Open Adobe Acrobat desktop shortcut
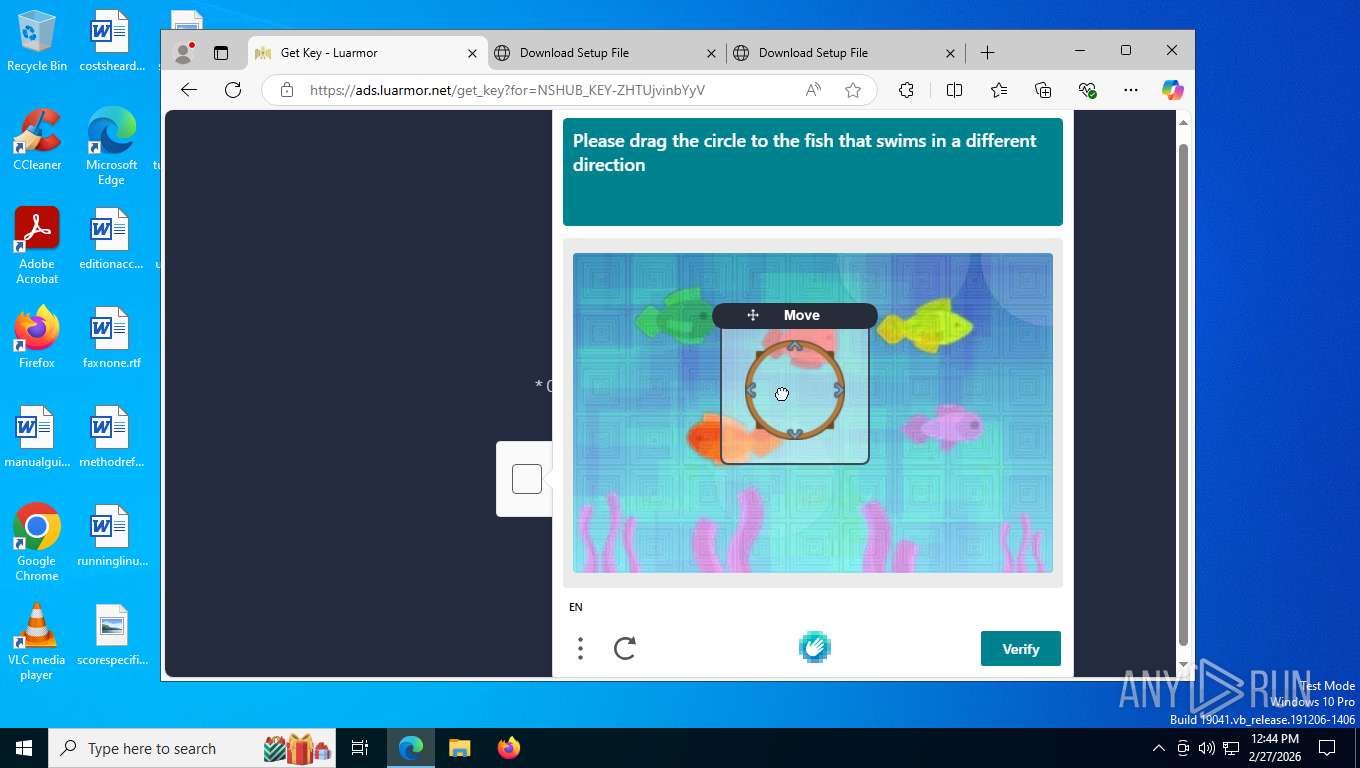This screenshot has width=1360, height=768. pos(37,245)
